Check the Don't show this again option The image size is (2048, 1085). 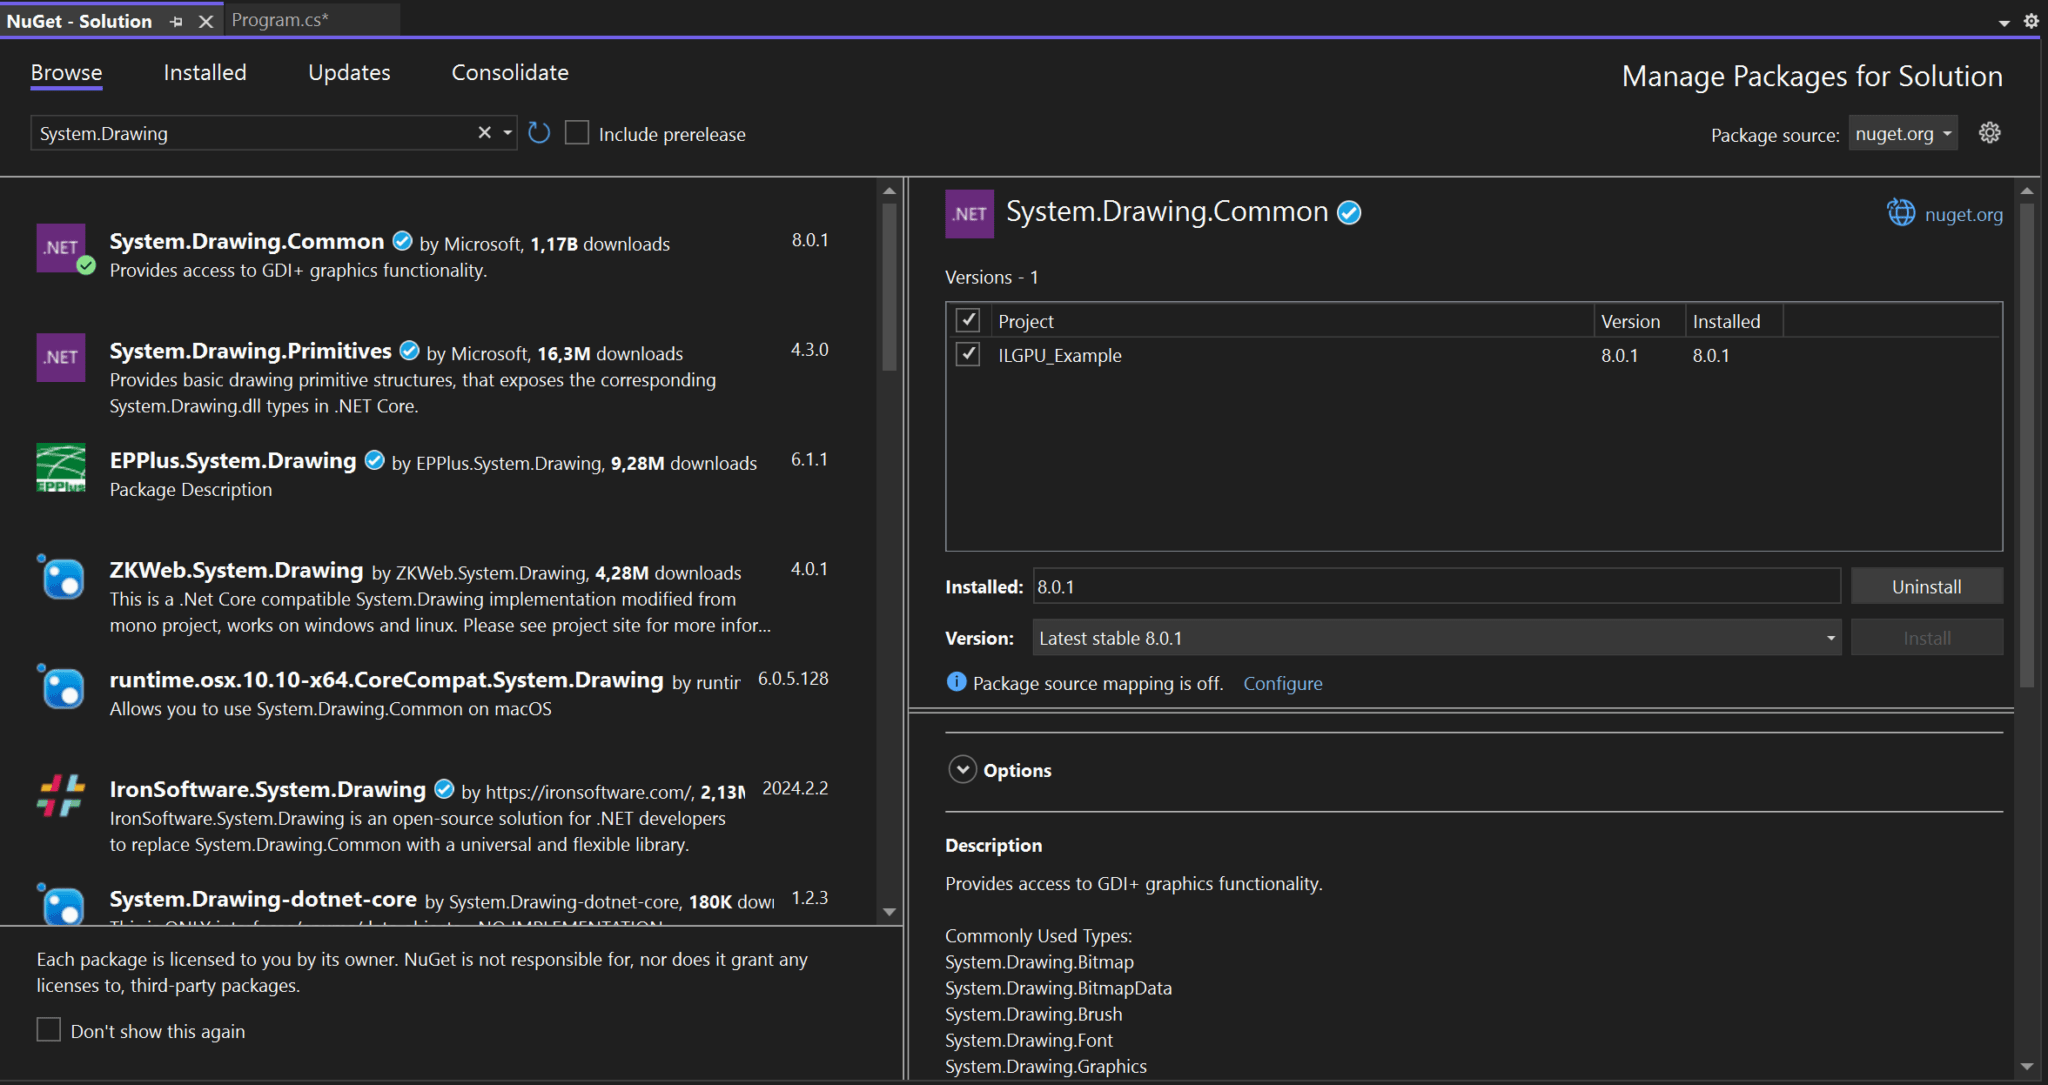48,1029
